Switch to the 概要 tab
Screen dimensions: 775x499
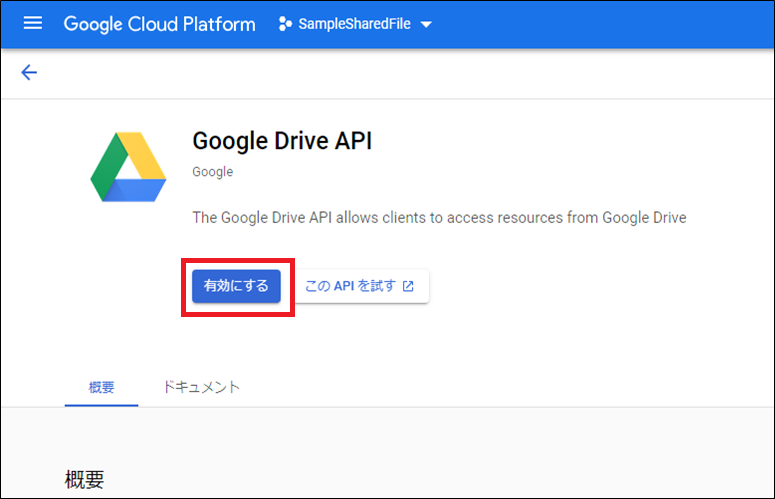tap(101, 387)
